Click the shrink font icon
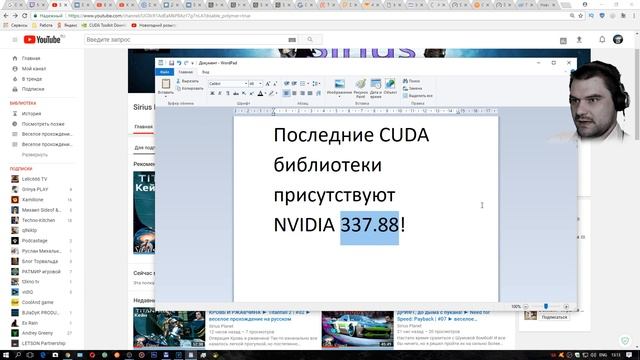The height and width of the screenshot is (360, 640). click(x=275, y=84)
